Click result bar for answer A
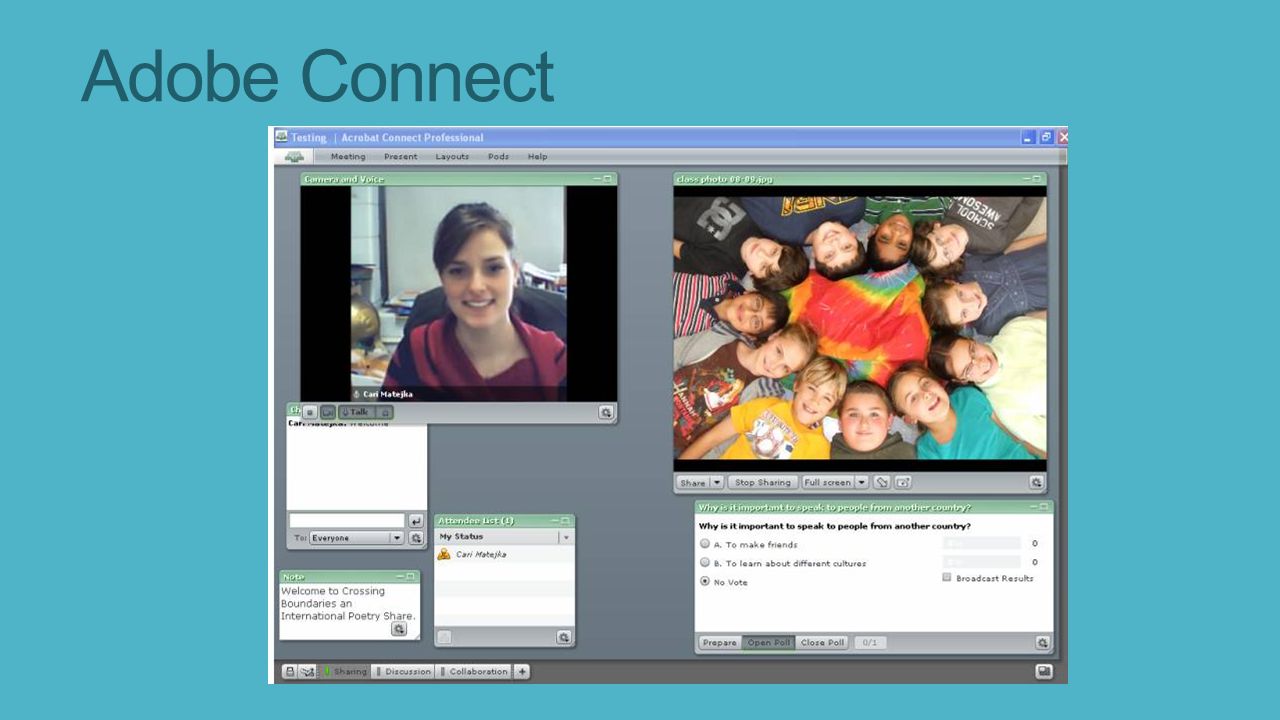This screenshot has width=1280, height=720. 981,544
